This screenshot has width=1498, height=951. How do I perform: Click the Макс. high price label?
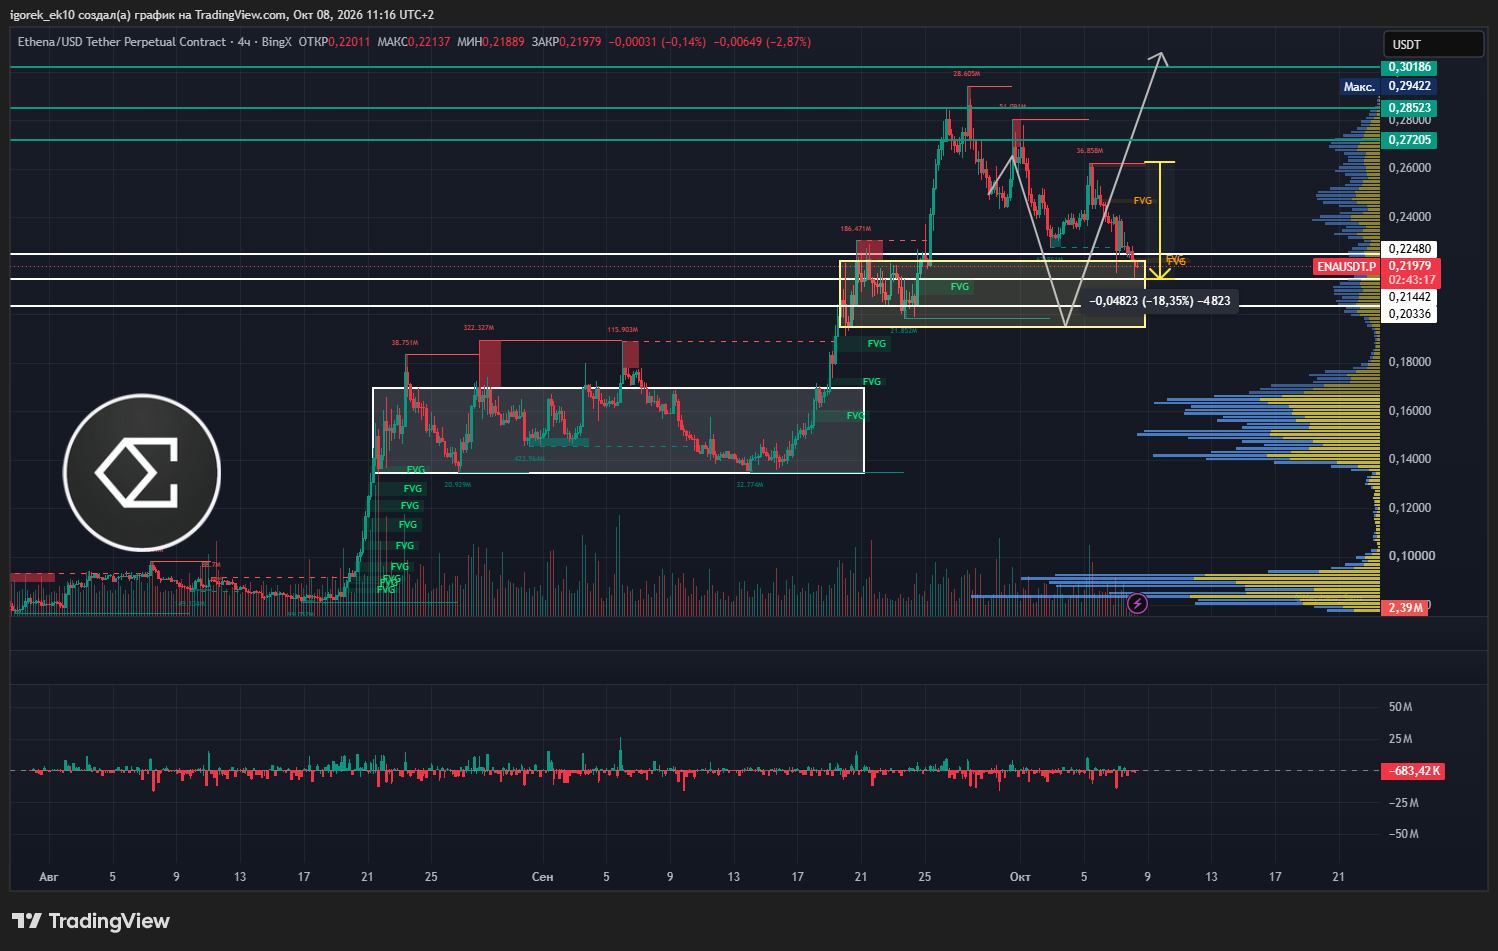1359,87
